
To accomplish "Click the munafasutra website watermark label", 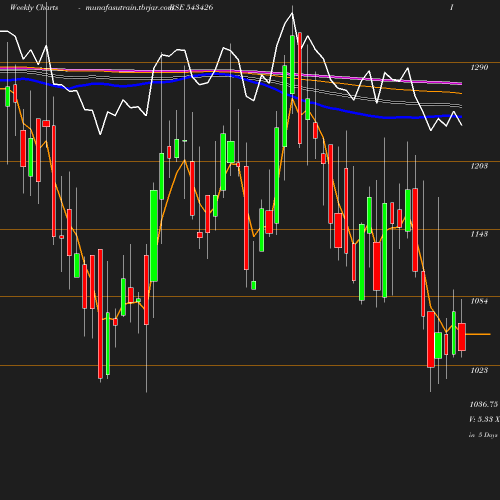I will click(x=129, y=8).
